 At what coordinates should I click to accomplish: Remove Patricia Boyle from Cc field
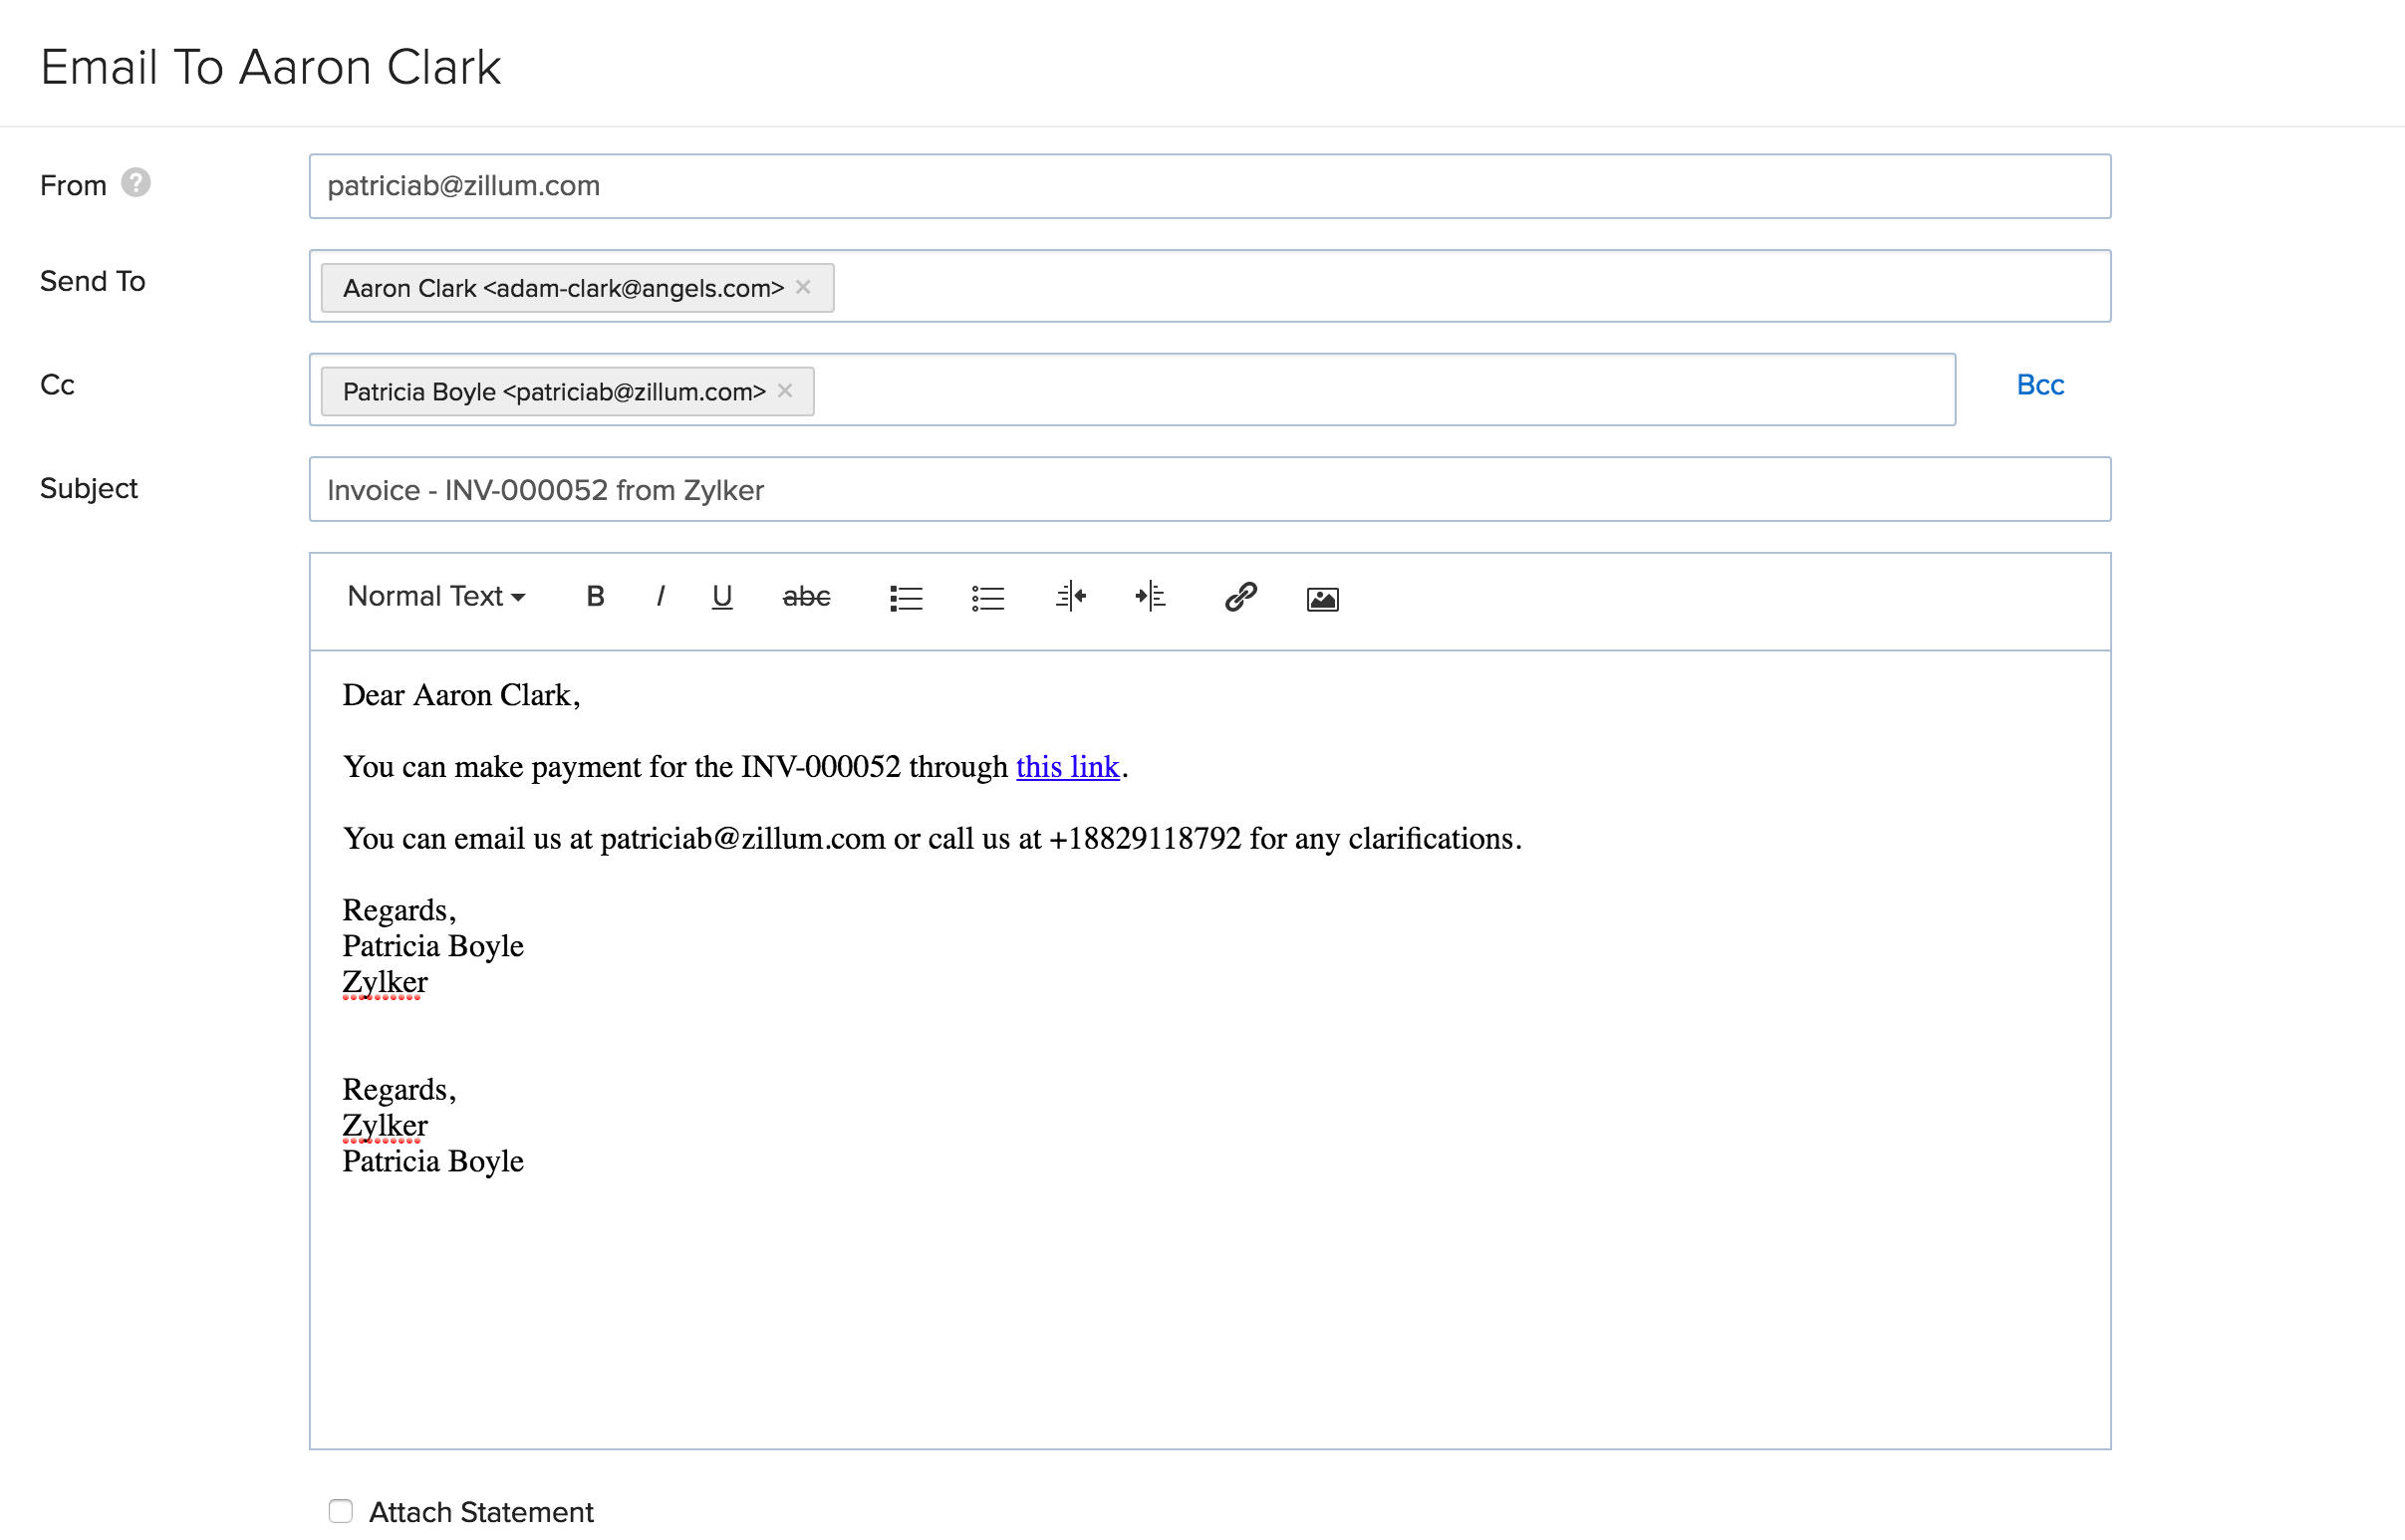[x=785, y=390]
